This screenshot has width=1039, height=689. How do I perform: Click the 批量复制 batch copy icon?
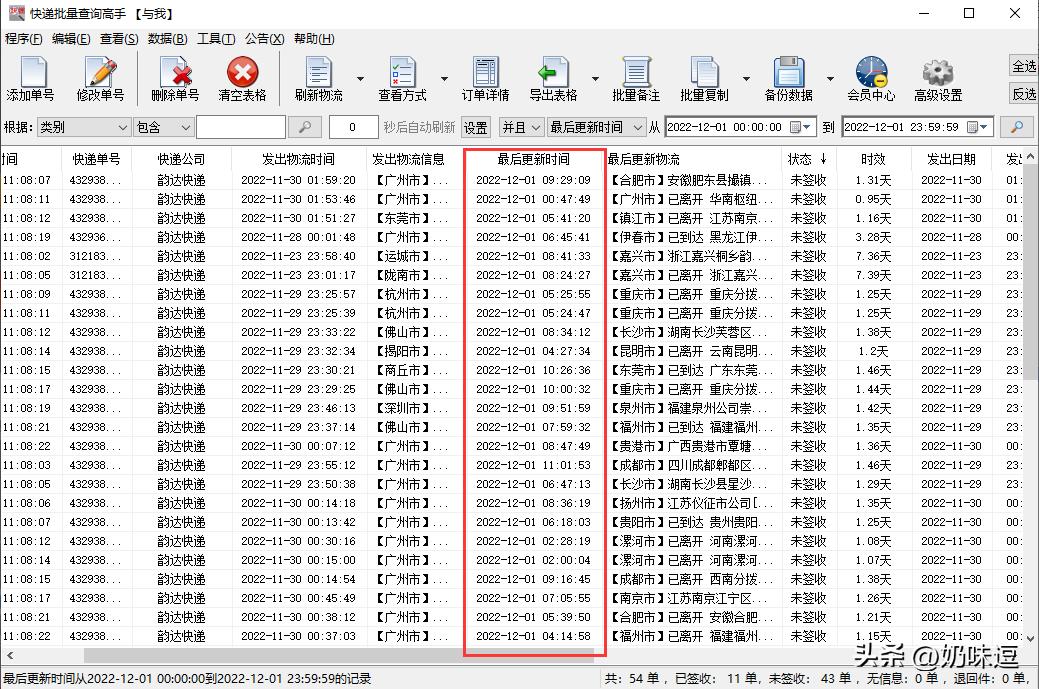[x=707, y=78]
